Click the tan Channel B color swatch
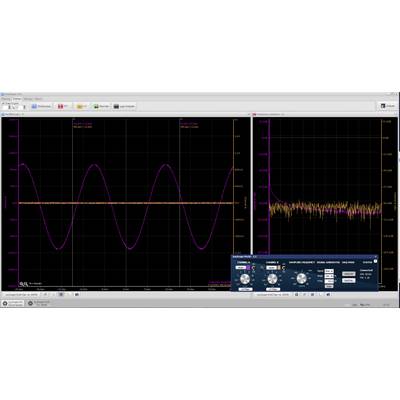 [279, 268]
